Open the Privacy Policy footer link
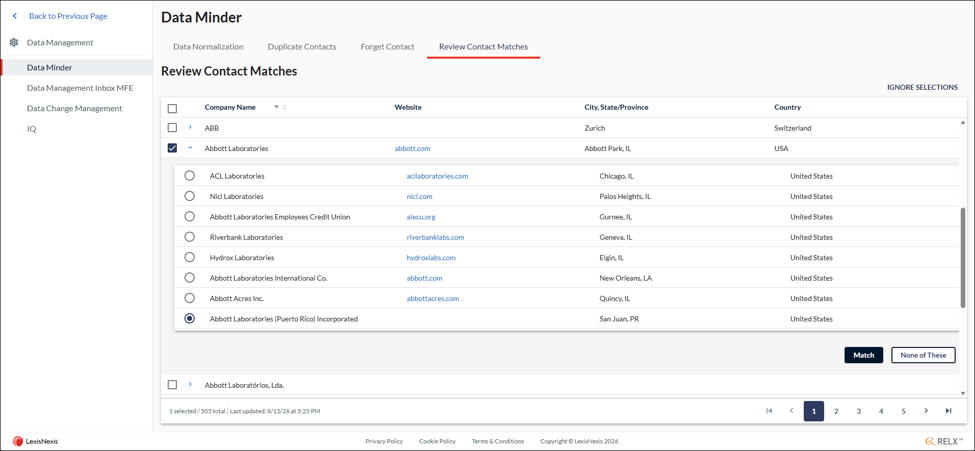Image resolution: width=975 pixels, height=451 pixels. [384, 441]
